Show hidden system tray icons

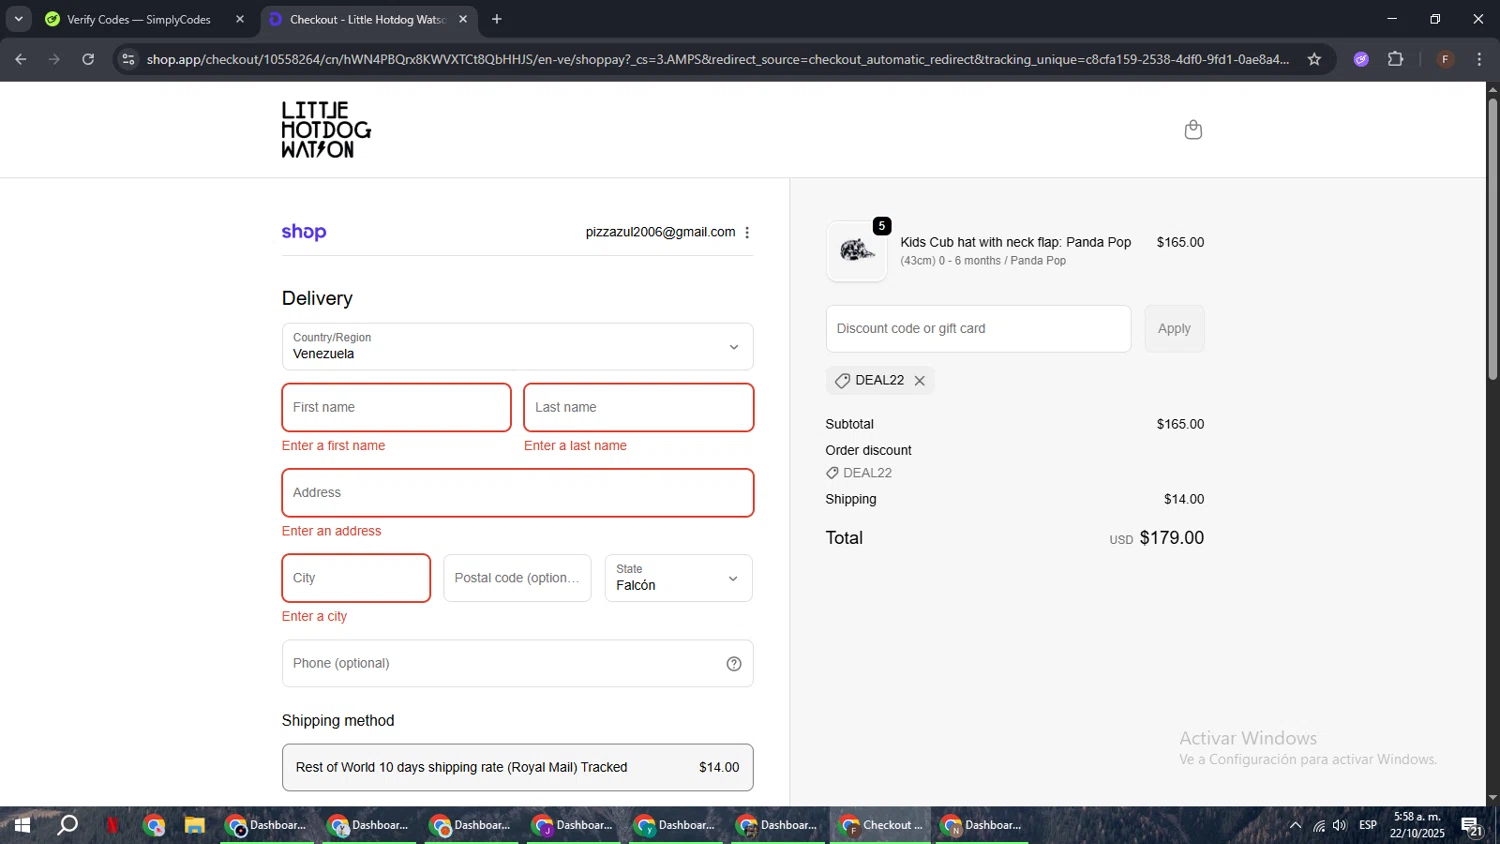tap(1295, 826)
